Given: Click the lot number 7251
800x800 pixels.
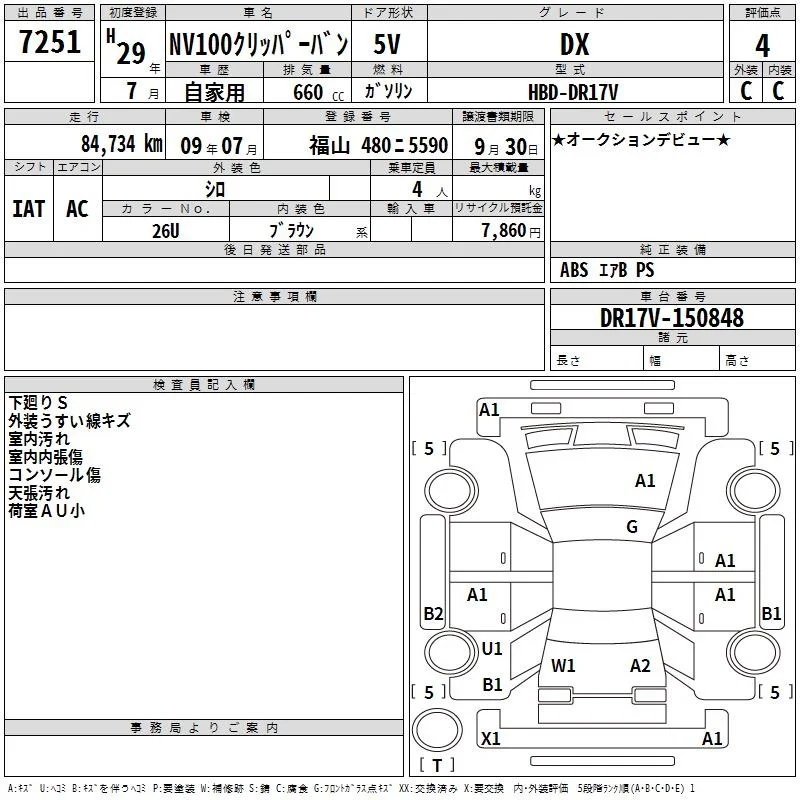Looking at the screenshot, I should (x=49, y=42).
